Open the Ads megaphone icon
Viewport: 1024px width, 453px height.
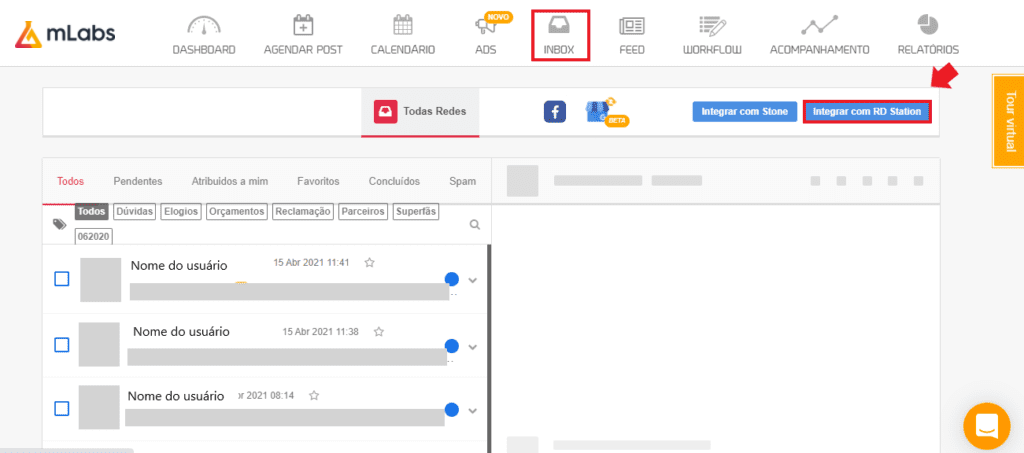click(485, 27)
